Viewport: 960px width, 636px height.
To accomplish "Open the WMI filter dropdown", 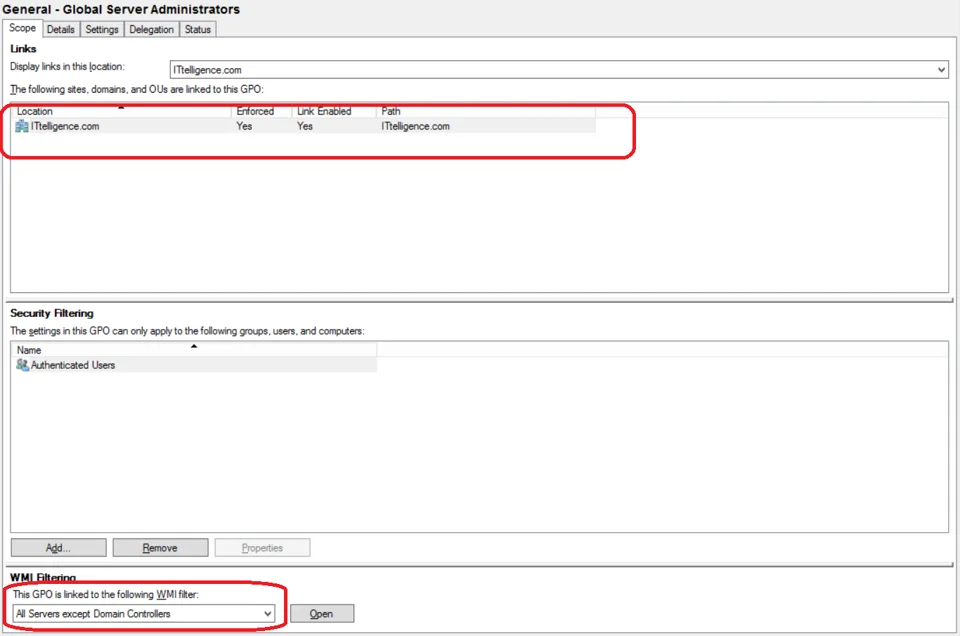I will pyautogui.click(x=144, y=613).
